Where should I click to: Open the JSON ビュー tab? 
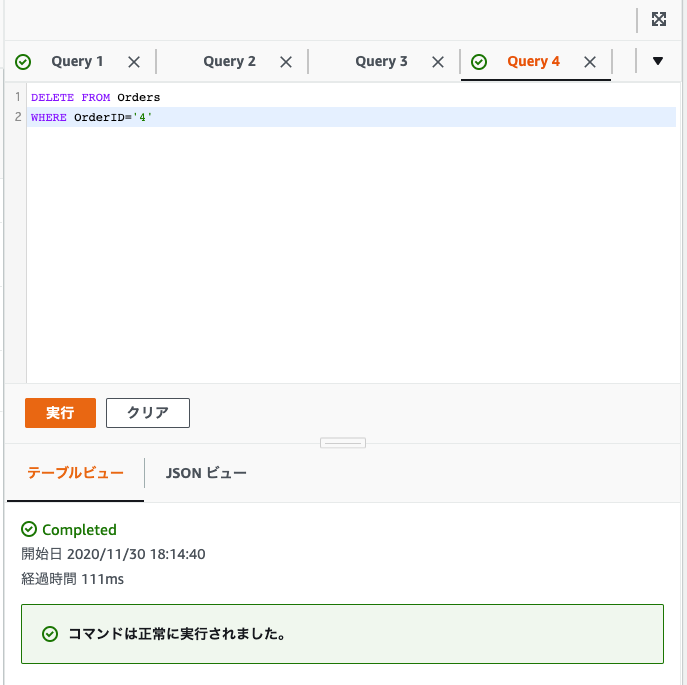pos(206,473)
